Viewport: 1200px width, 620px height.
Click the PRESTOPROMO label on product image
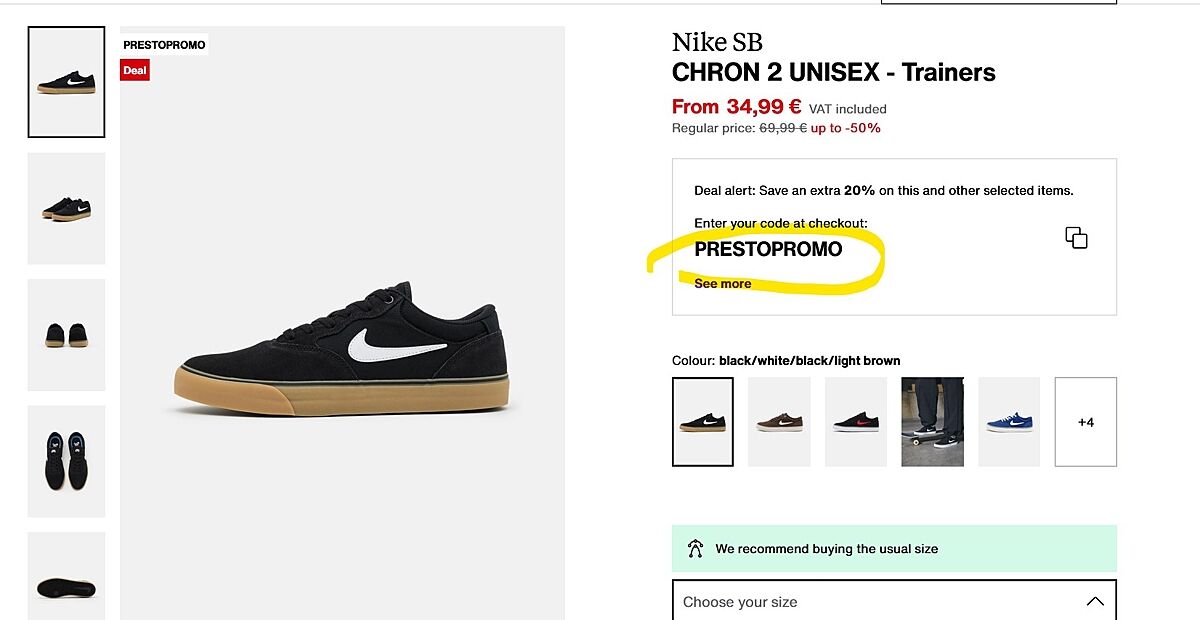pos(164,45)
